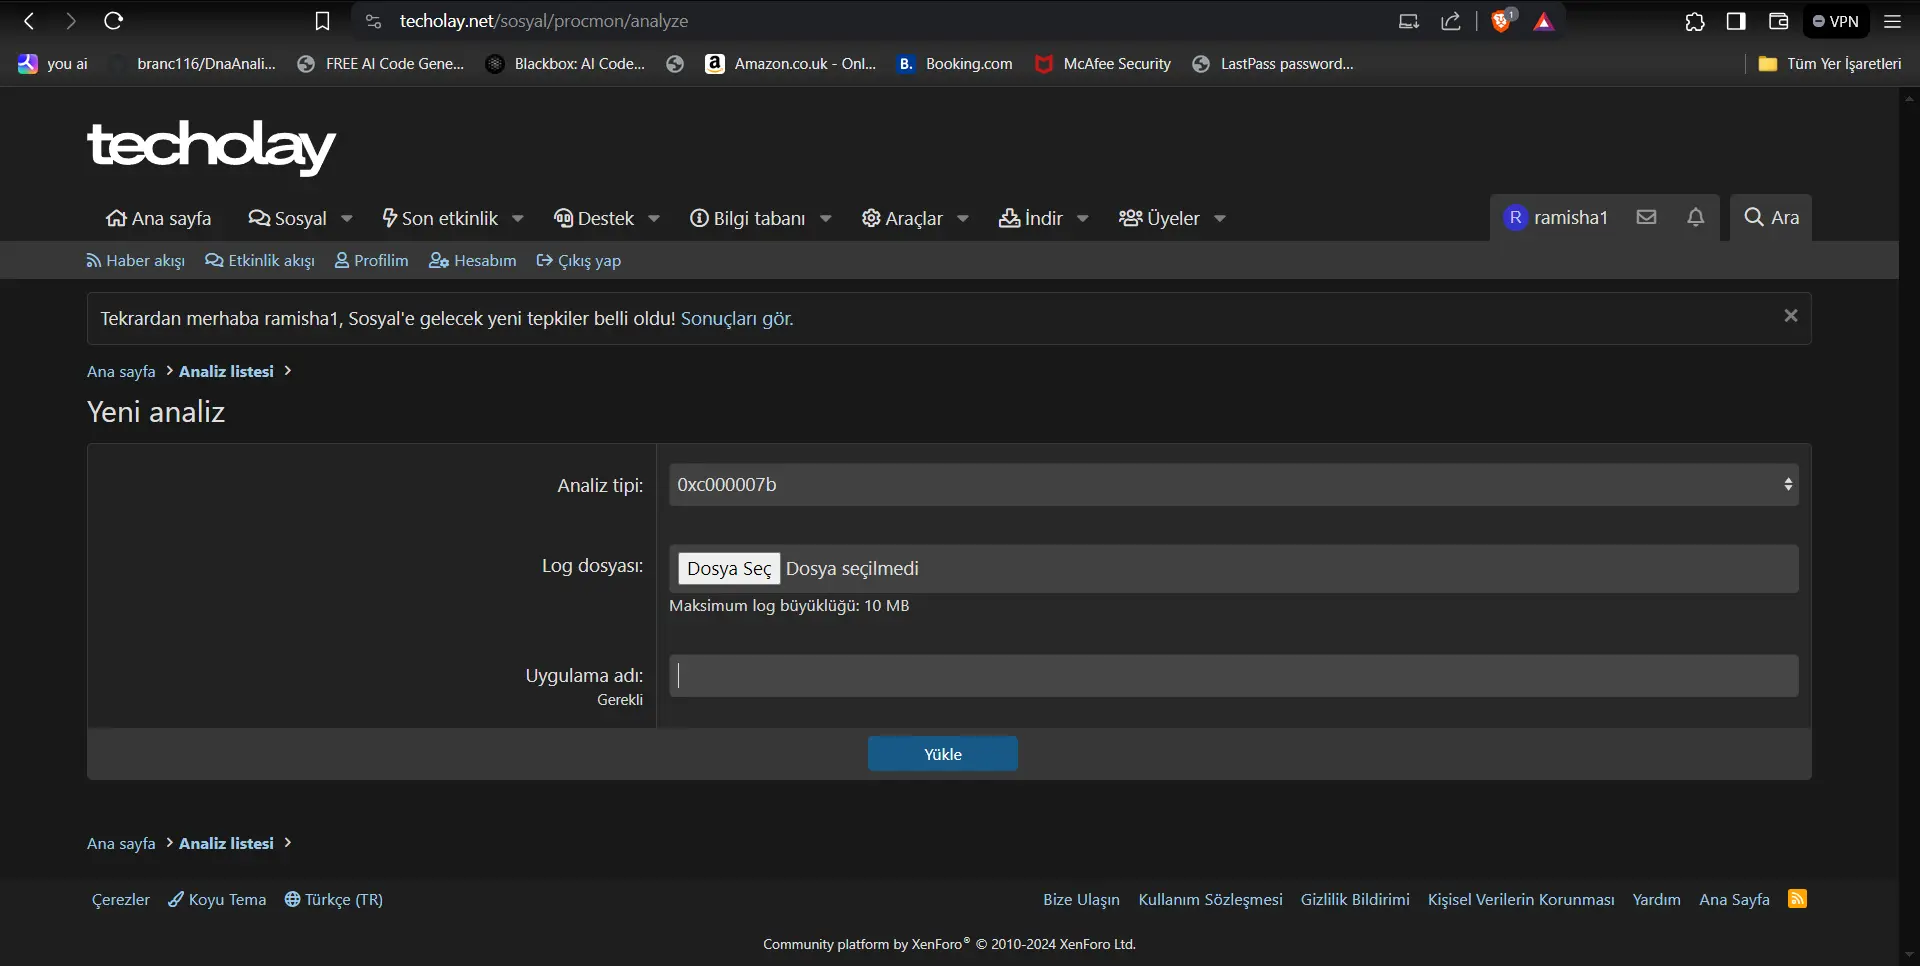The height and width of the screenshot is (966, 1920).
Task: Expand the Sosyal dropdown arrow
Action: click(x=347, y=219)
